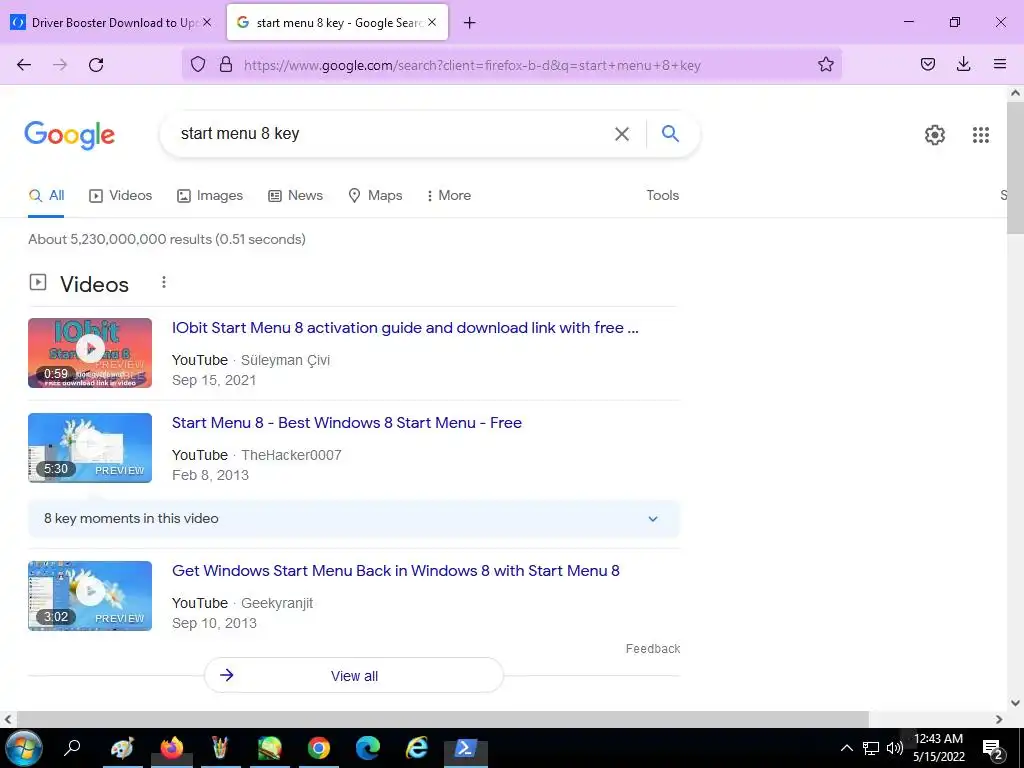Clear the Google search box
The height and width of the screenshot is (768, 1024).
[x=622, y=134]
